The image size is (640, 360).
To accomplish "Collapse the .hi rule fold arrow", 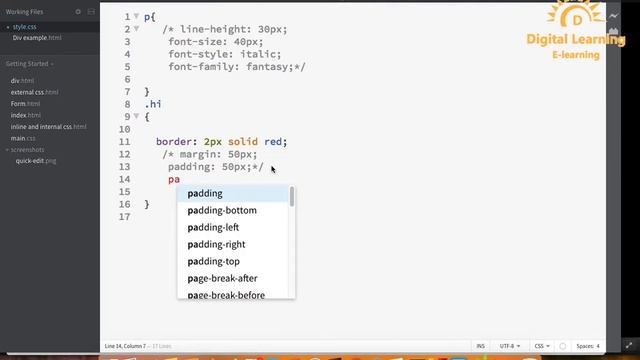I will (137, 116).
